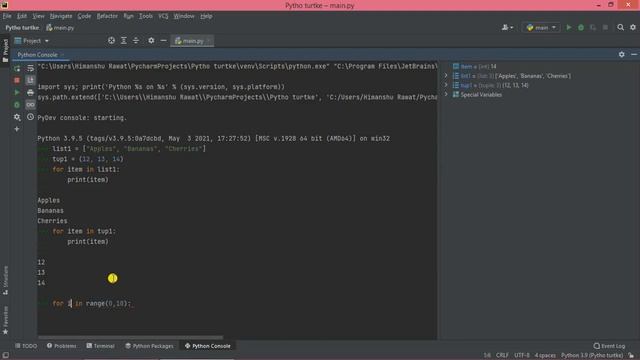Hide the Project tool window

point(163,41)
